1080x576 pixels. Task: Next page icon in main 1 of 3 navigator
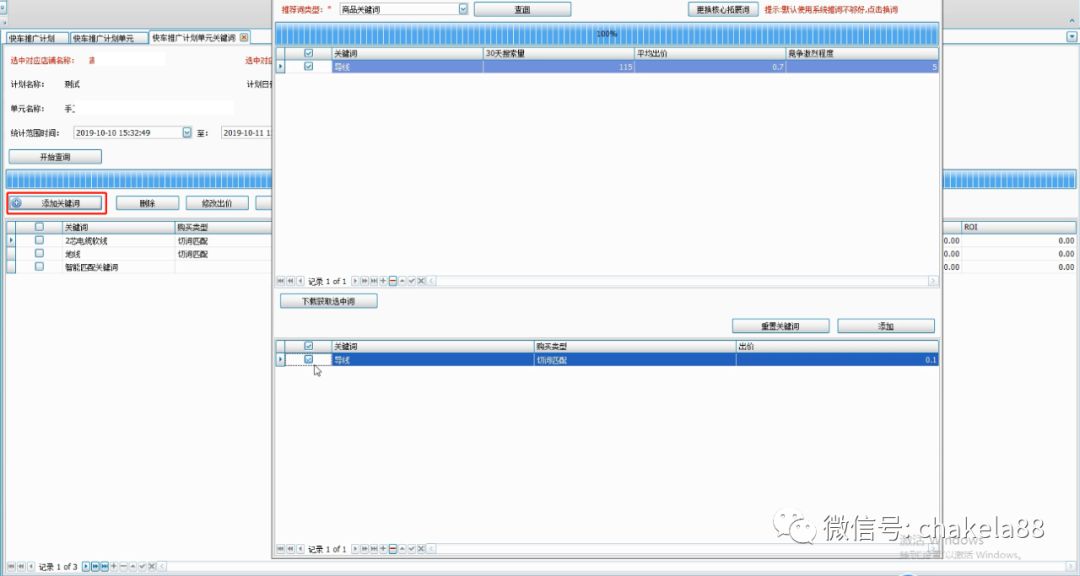coord(95,566)
